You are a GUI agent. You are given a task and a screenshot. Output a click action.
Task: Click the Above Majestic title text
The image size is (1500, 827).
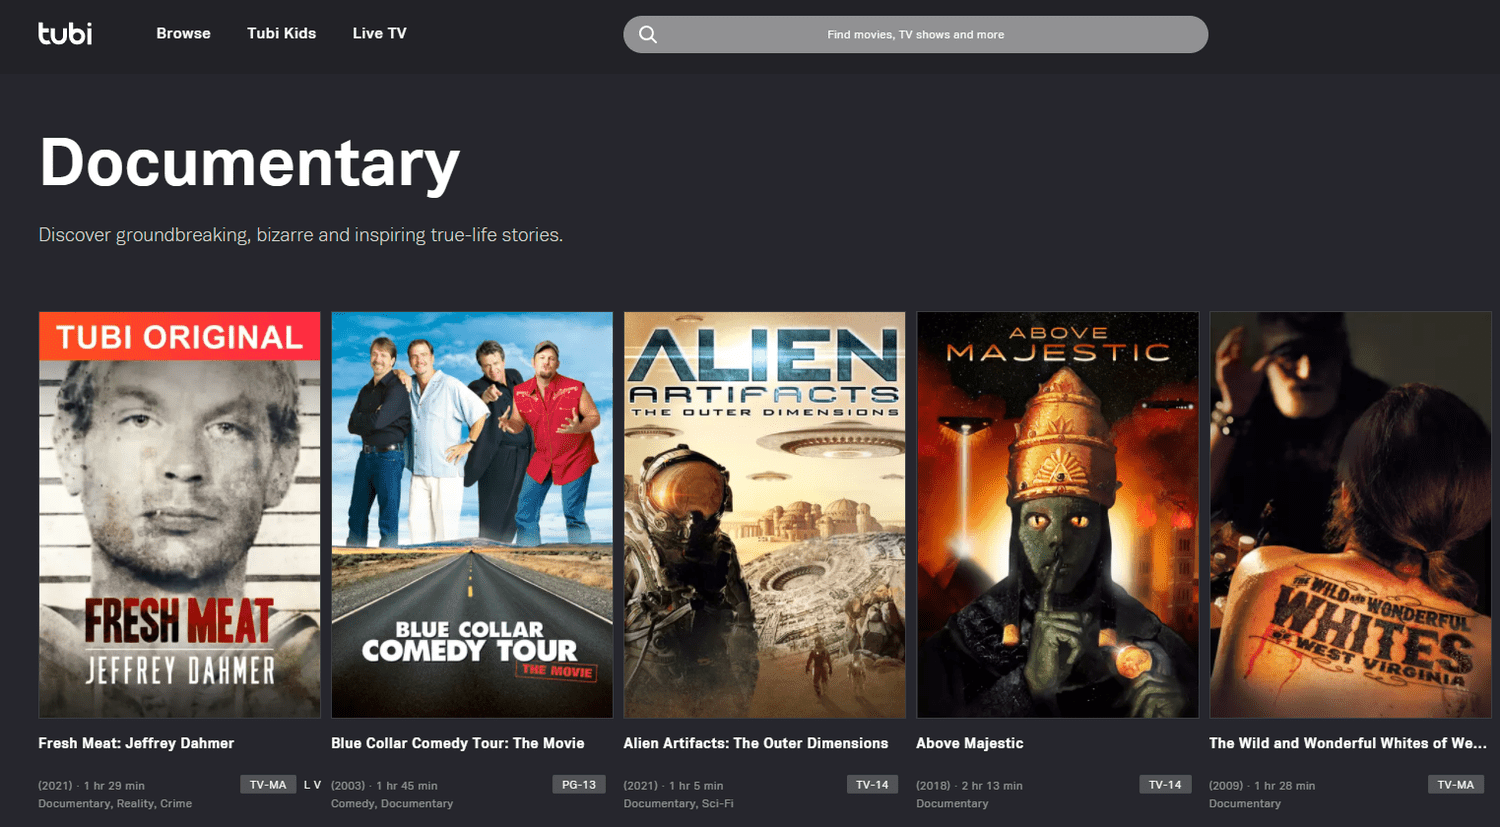coord(969,743)
